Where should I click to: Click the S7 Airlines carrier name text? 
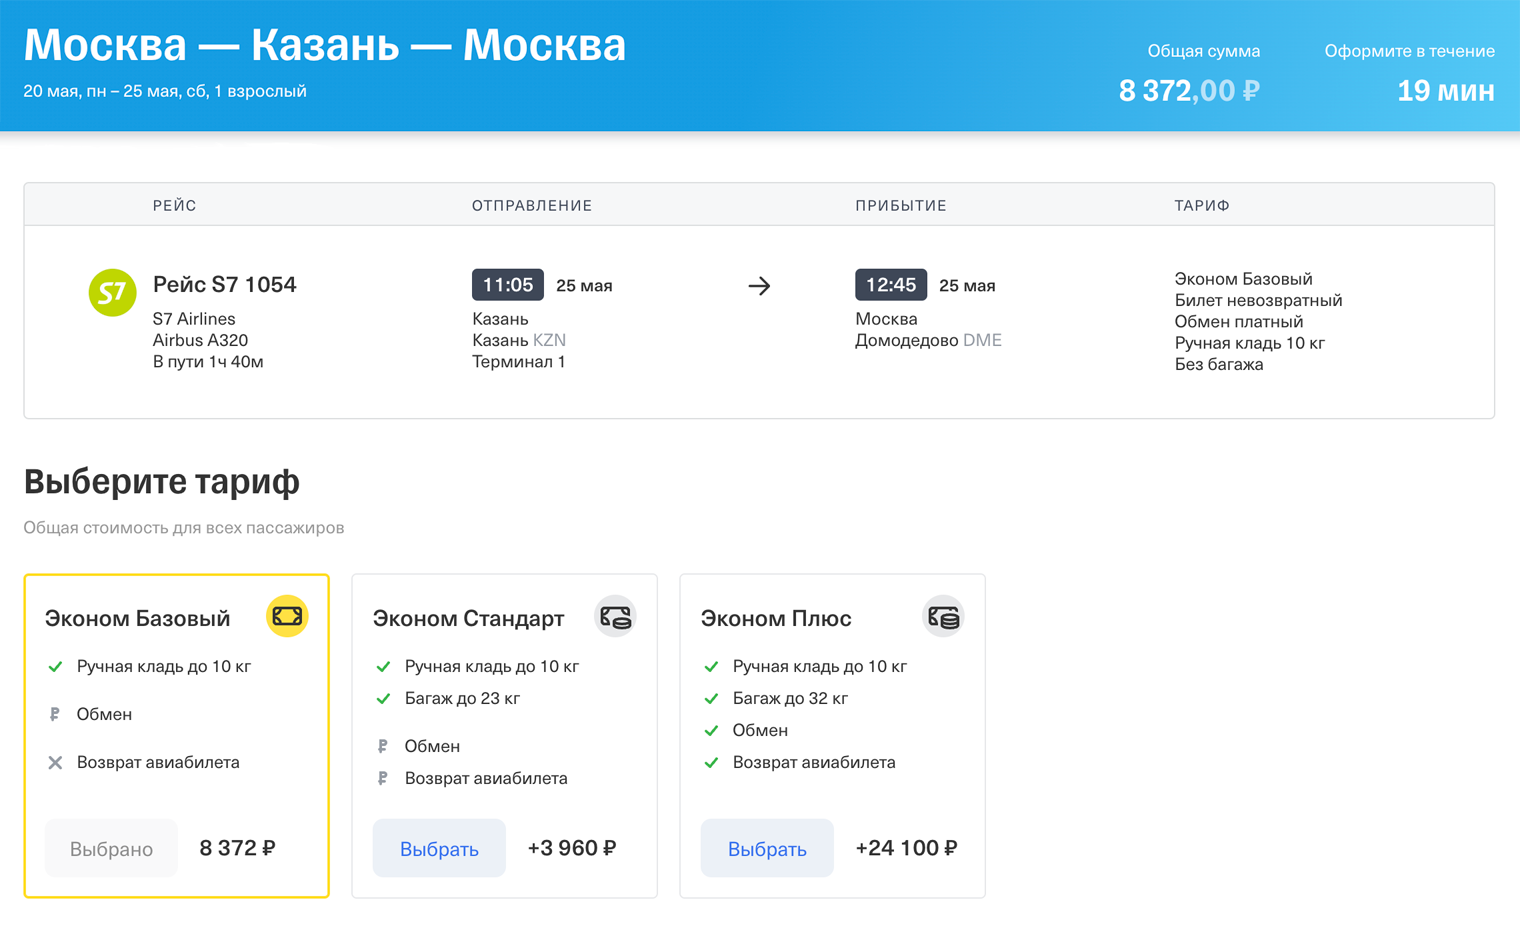click(x=194, y=319)
